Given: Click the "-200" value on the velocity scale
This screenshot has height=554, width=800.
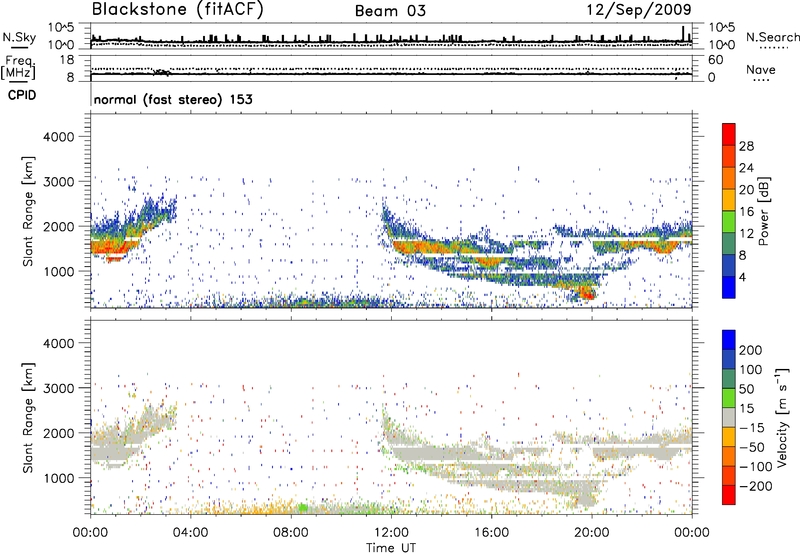Looking at the screenshot, I should (756, 487).
